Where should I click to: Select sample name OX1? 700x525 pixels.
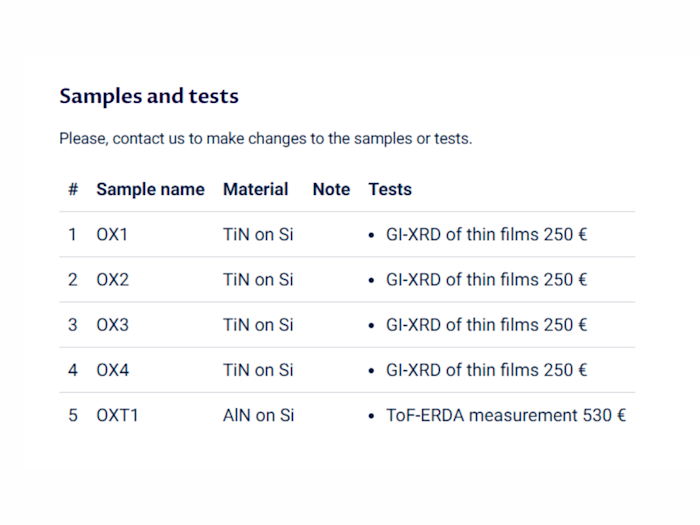click(112, 235)
